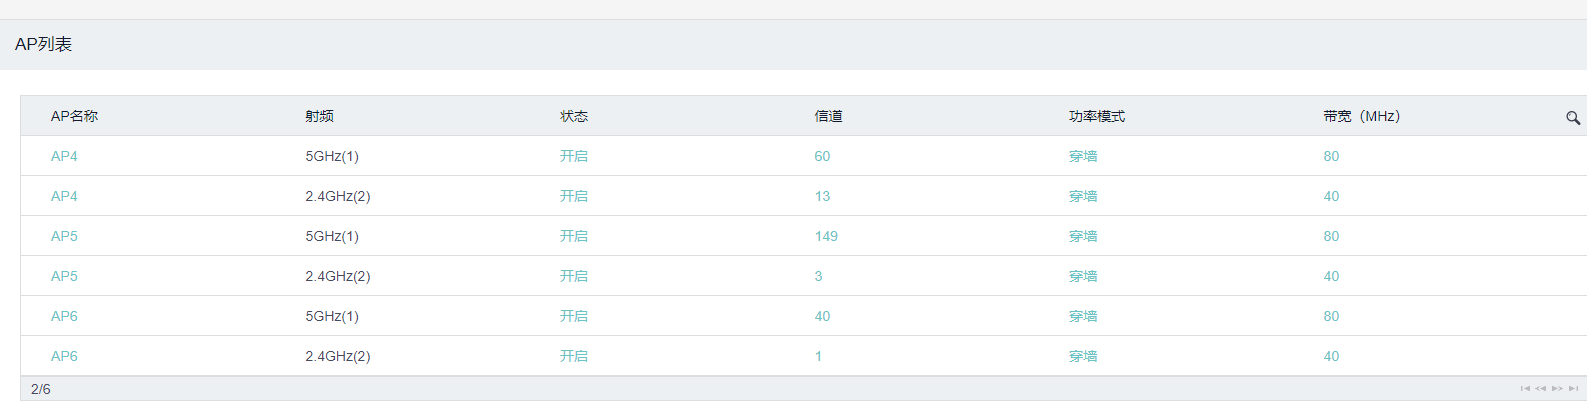Image resolution: width=1587 pixels, height=406 pixels.
Task: Click the search magnifier icon in table header
Action: [1573, 118]
